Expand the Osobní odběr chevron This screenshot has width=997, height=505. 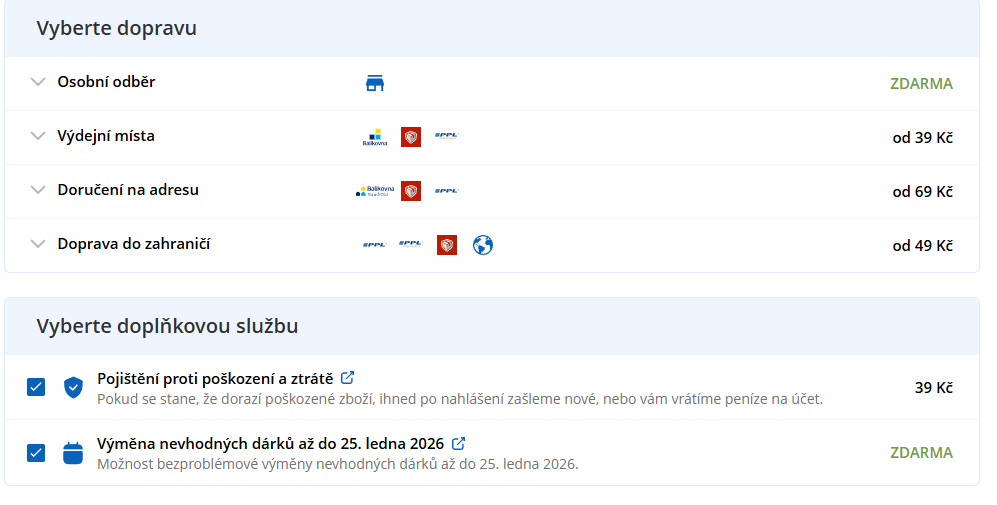(38, 82)
